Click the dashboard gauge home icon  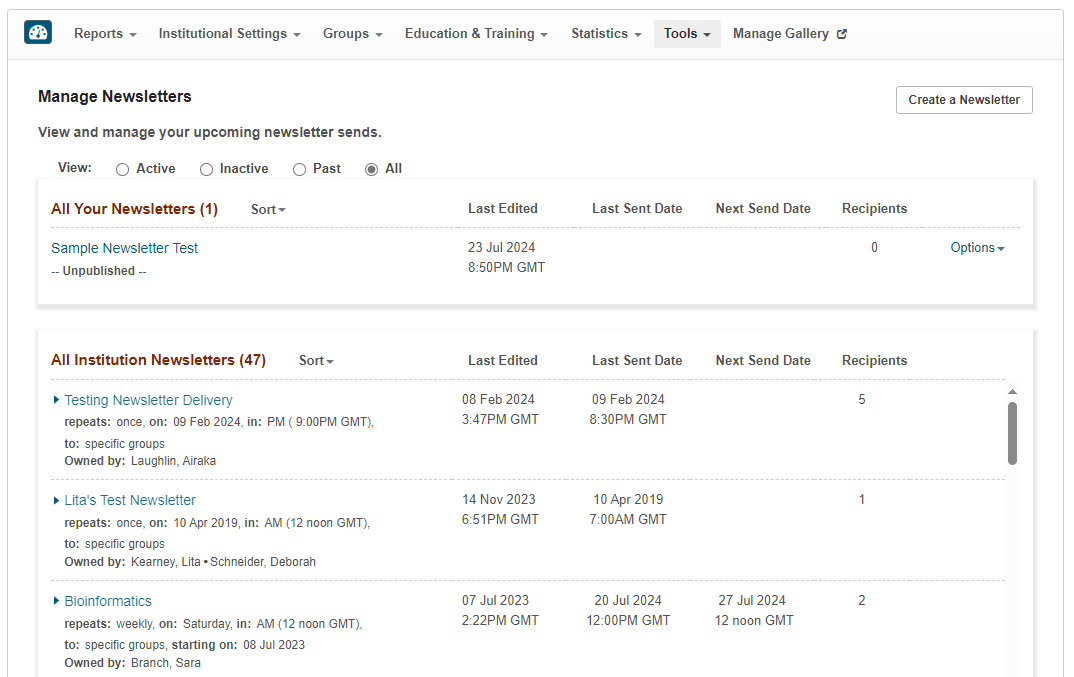pyautogui.click(x=38, y=33)
